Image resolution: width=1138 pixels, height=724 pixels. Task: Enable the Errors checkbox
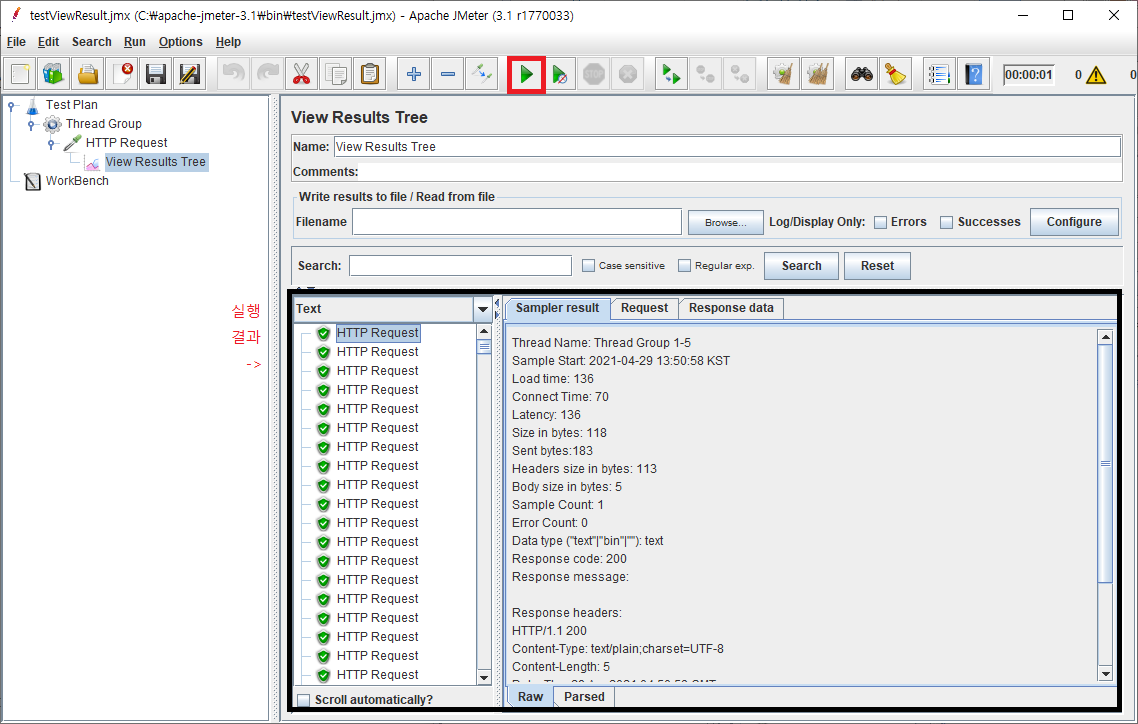point(880,223)
